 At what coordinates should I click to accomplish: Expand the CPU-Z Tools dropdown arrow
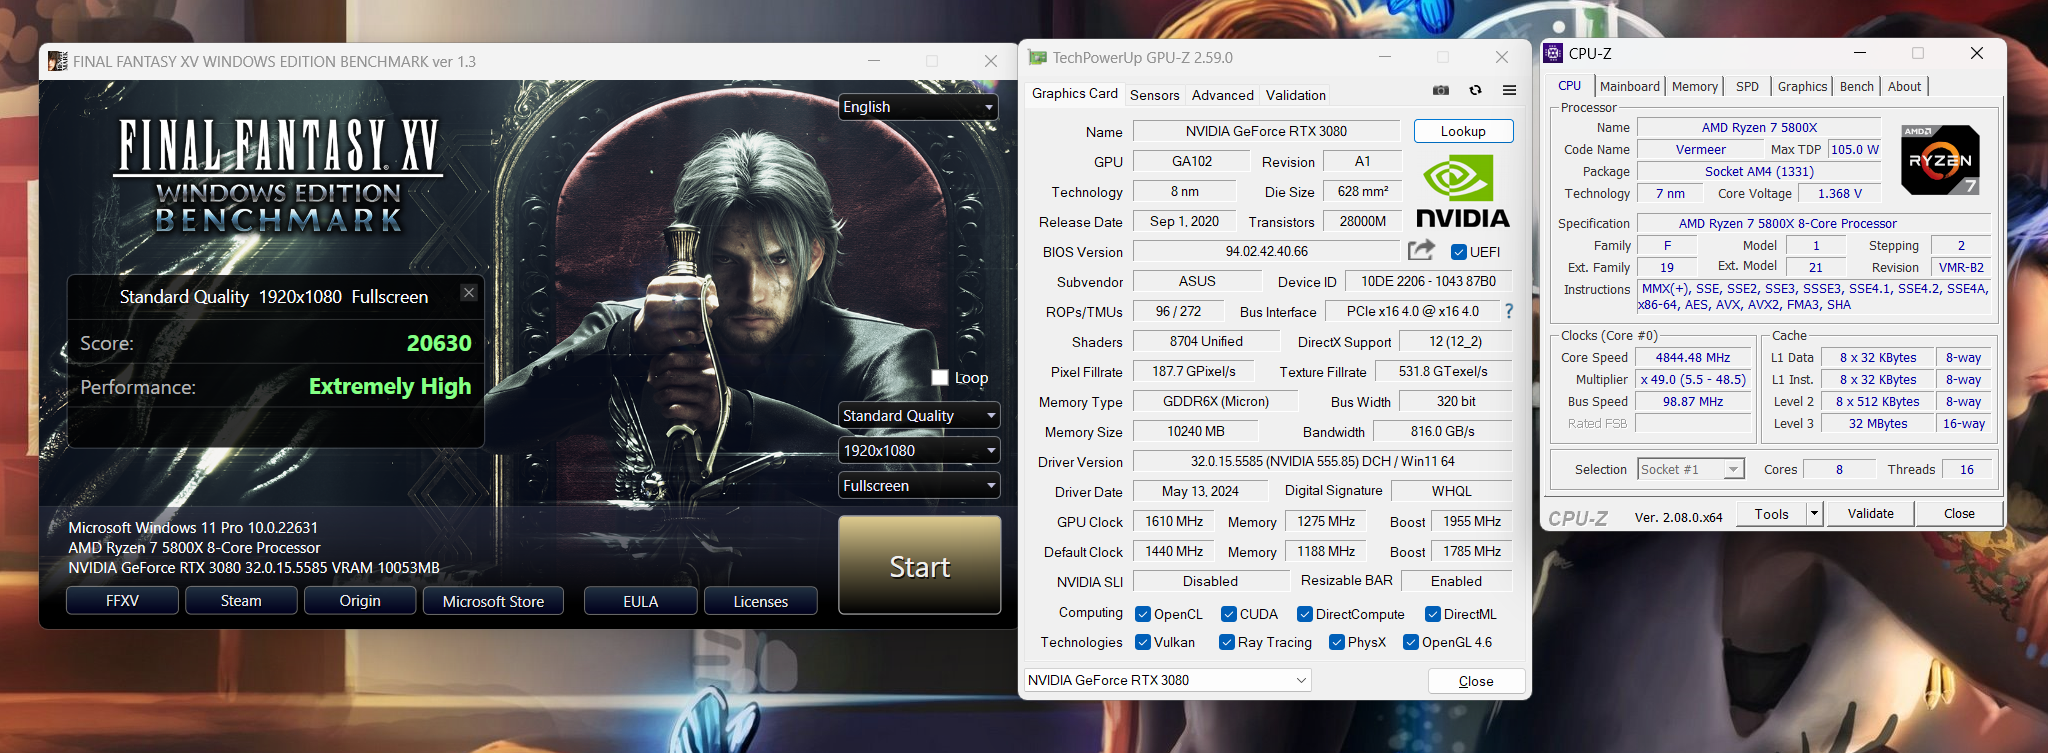coord(1814,514)
